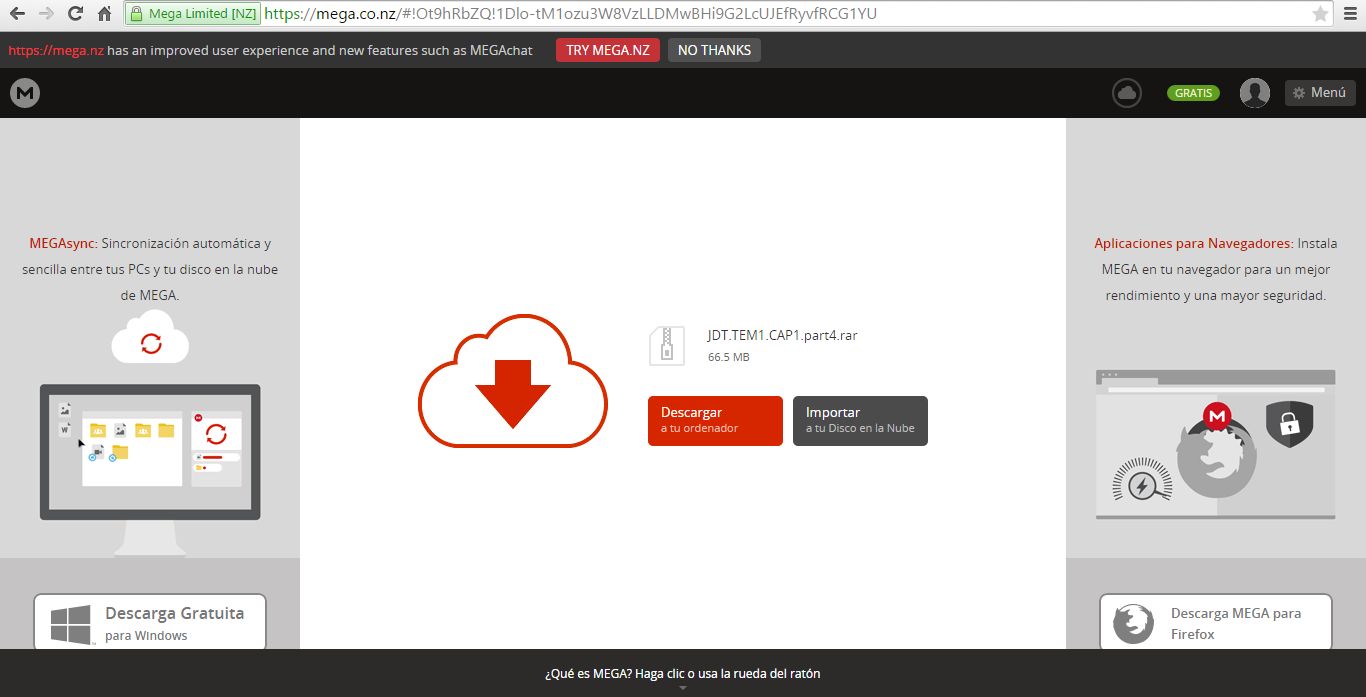The width and height of the screenshot is (1366, 697).
Task: Click the MEGA logo in the top bar
Action: pyautogui.click(x=25, y=93)
